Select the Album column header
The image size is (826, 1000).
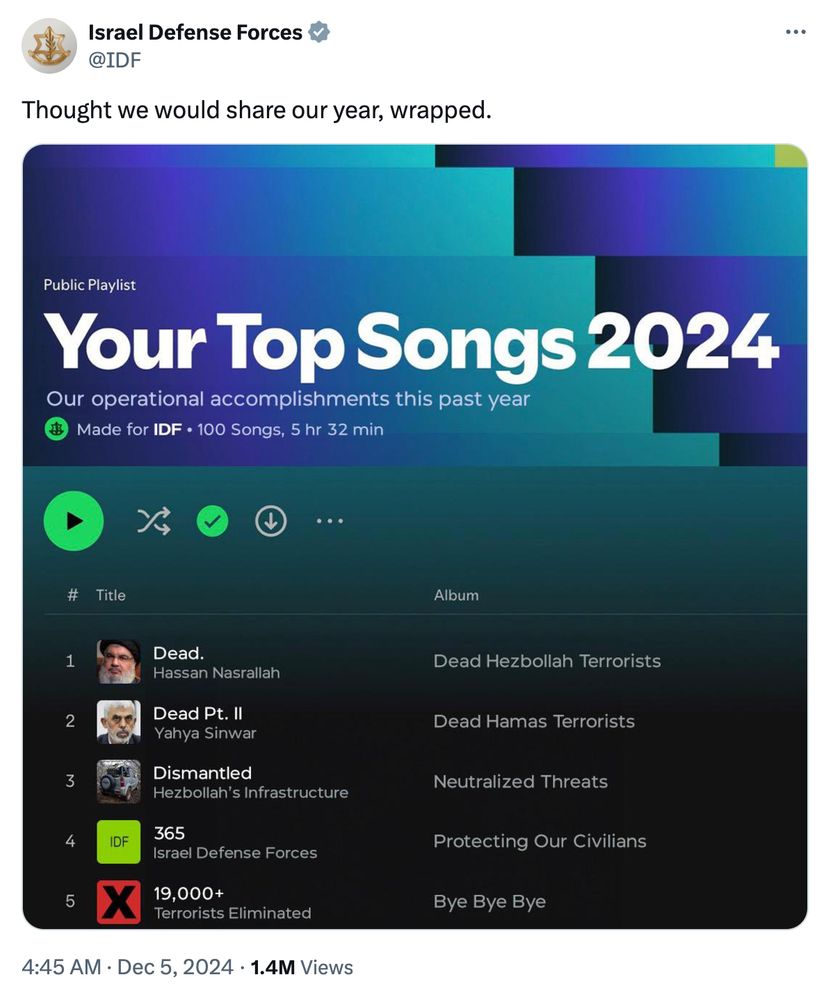tap(456, 595)
